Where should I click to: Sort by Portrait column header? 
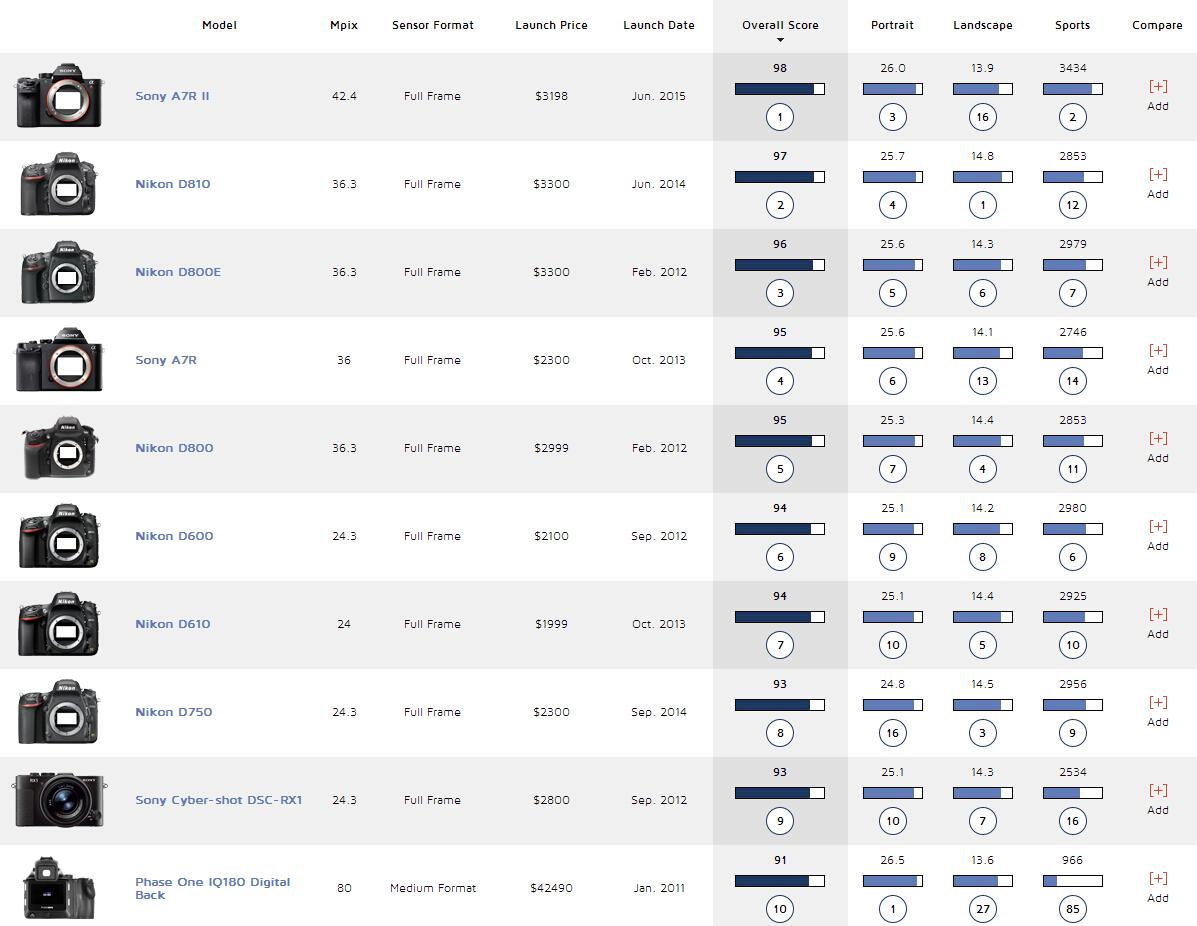892,25
